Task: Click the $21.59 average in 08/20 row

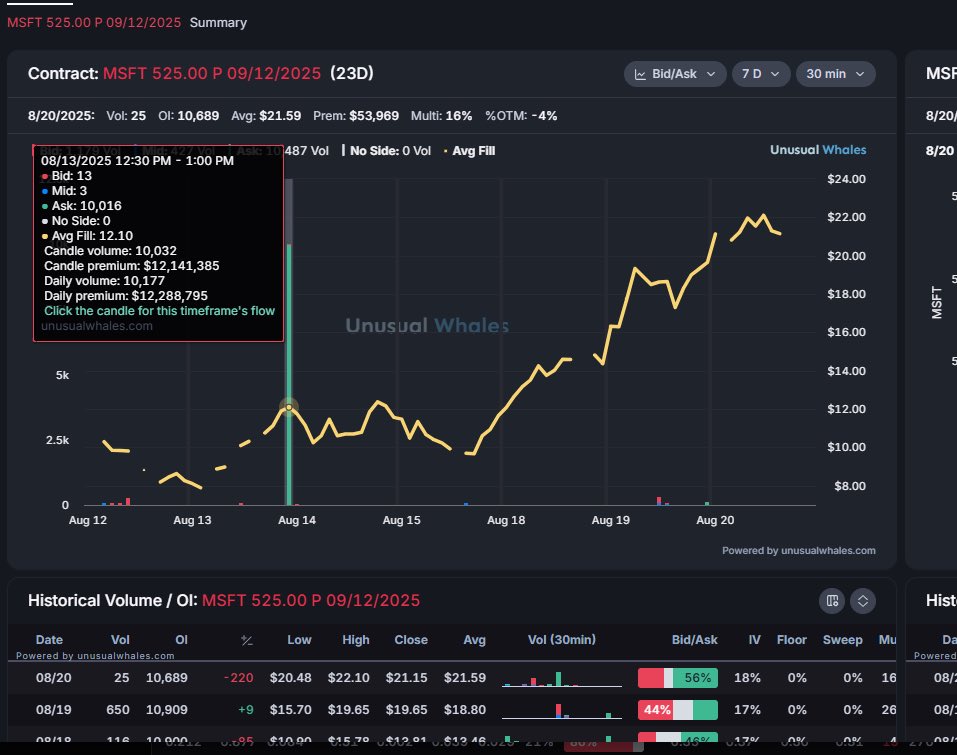Action: 464,677
